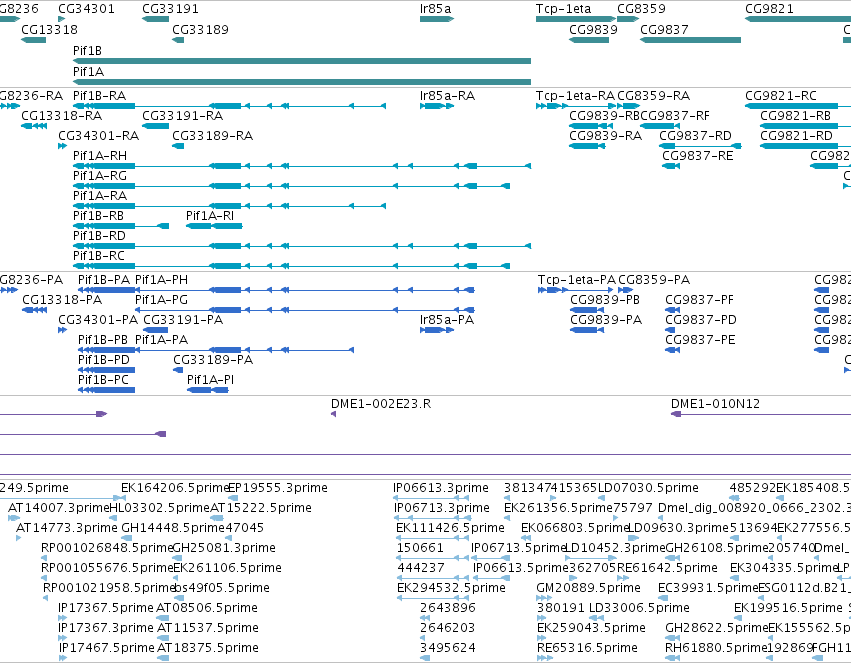
Task: Click the CG9839 gene label
Action: point(593,29)
